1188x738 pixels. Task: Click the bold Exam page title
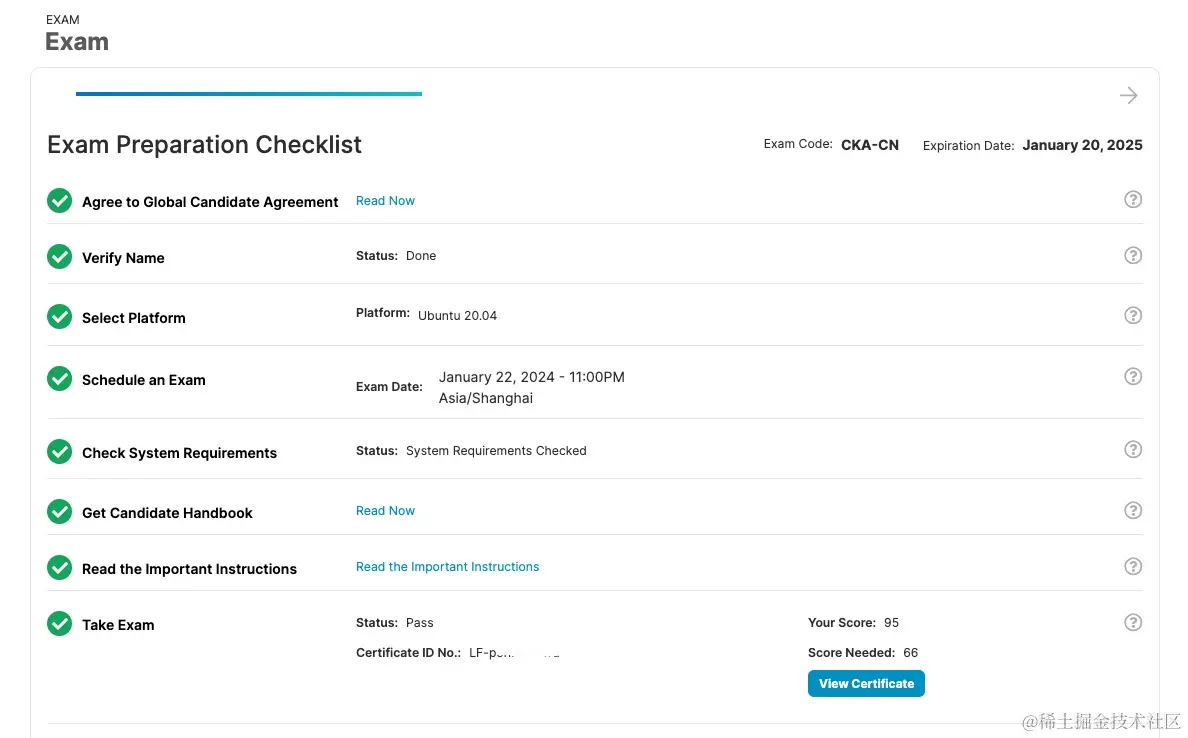coord(77,42)
